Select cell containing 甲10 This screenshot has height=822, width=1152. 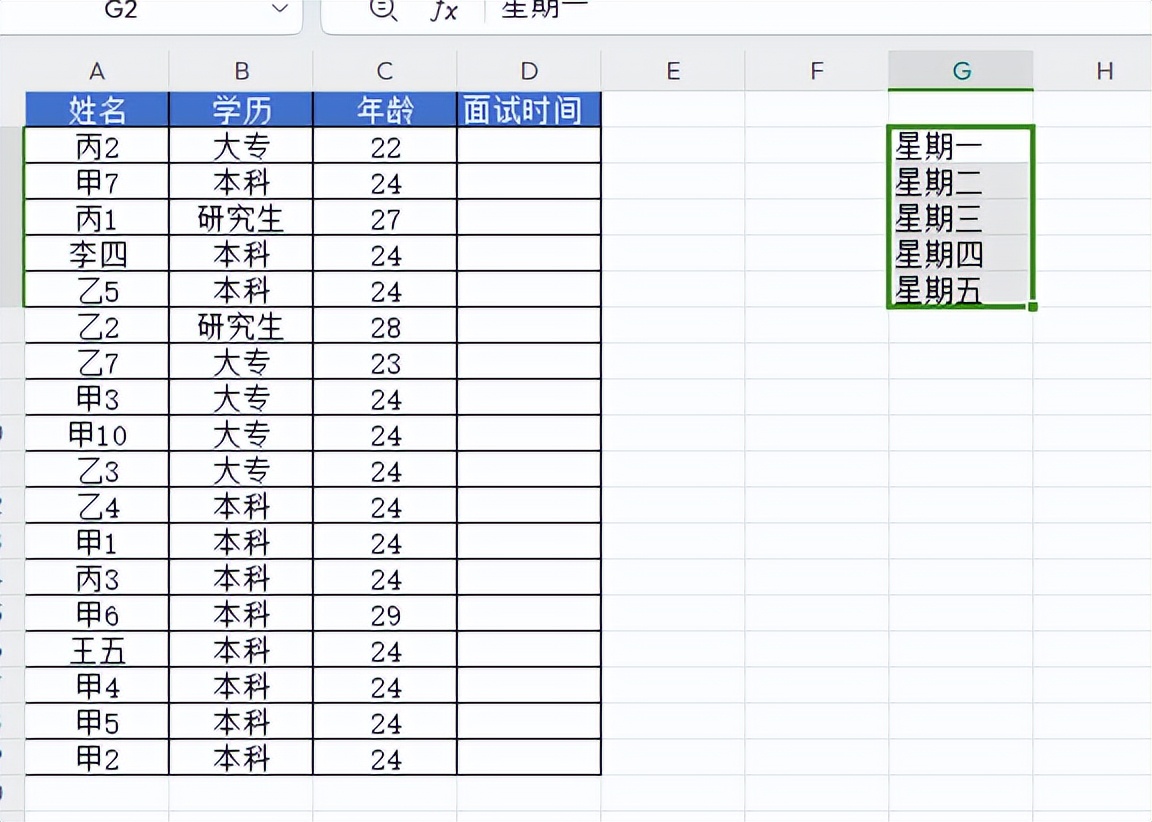tap(97, 433)
